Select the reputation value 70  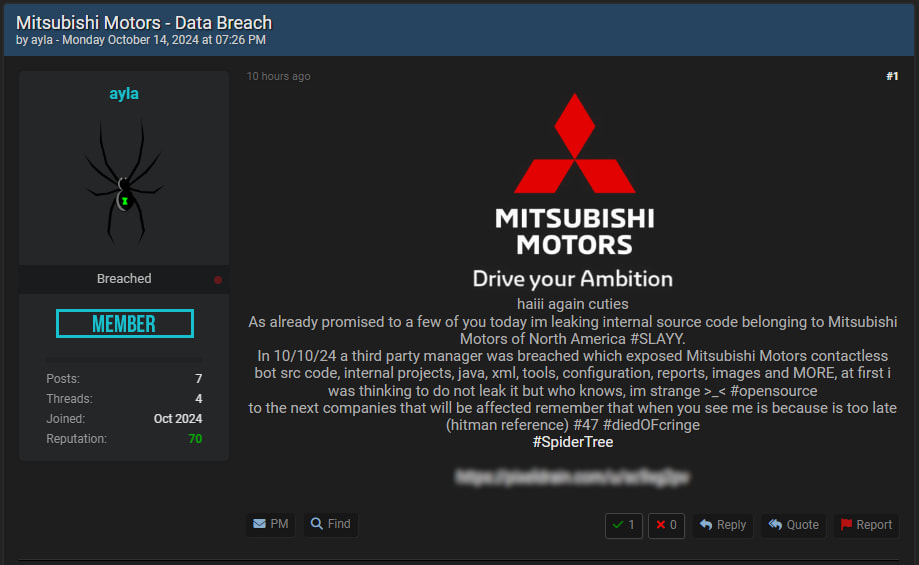tap(195, 438)
